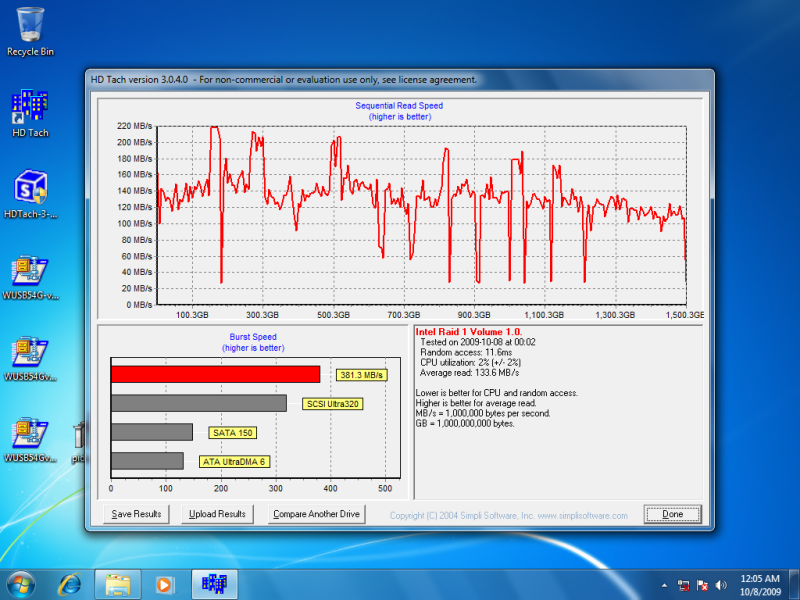Click the "100.3GB" axis label
The height and width of the screenshot is (600, 800).
click(192, 315)
